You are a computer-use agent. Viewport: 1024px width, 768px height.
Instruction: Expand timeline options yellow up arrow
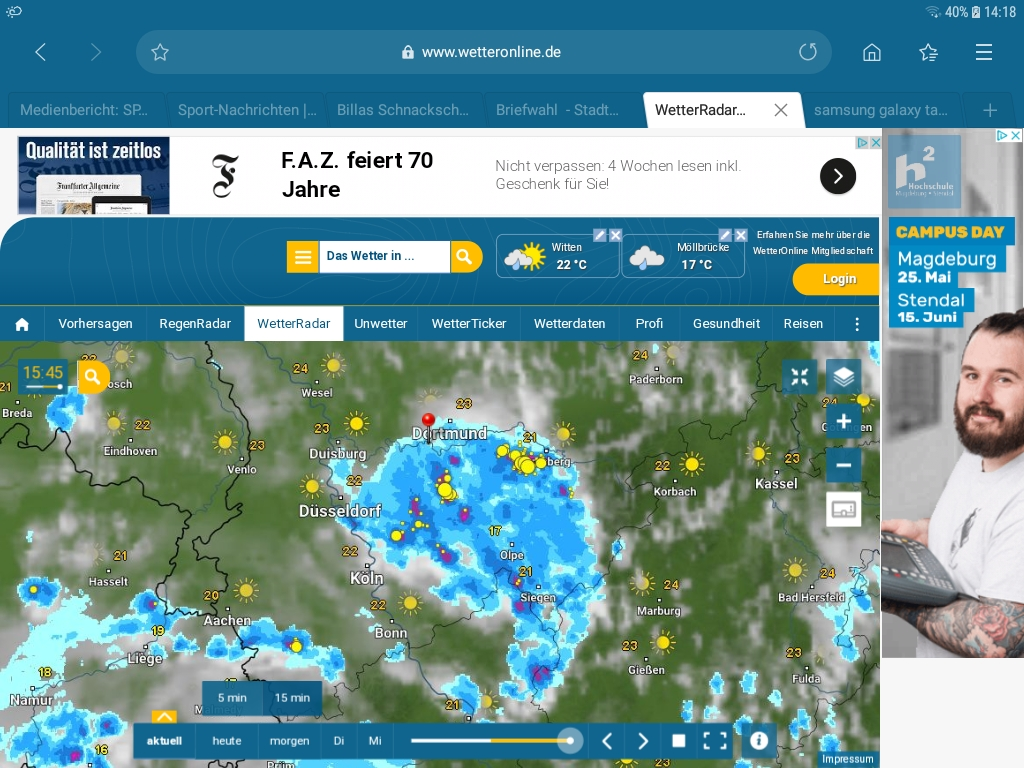click(165, 716)
